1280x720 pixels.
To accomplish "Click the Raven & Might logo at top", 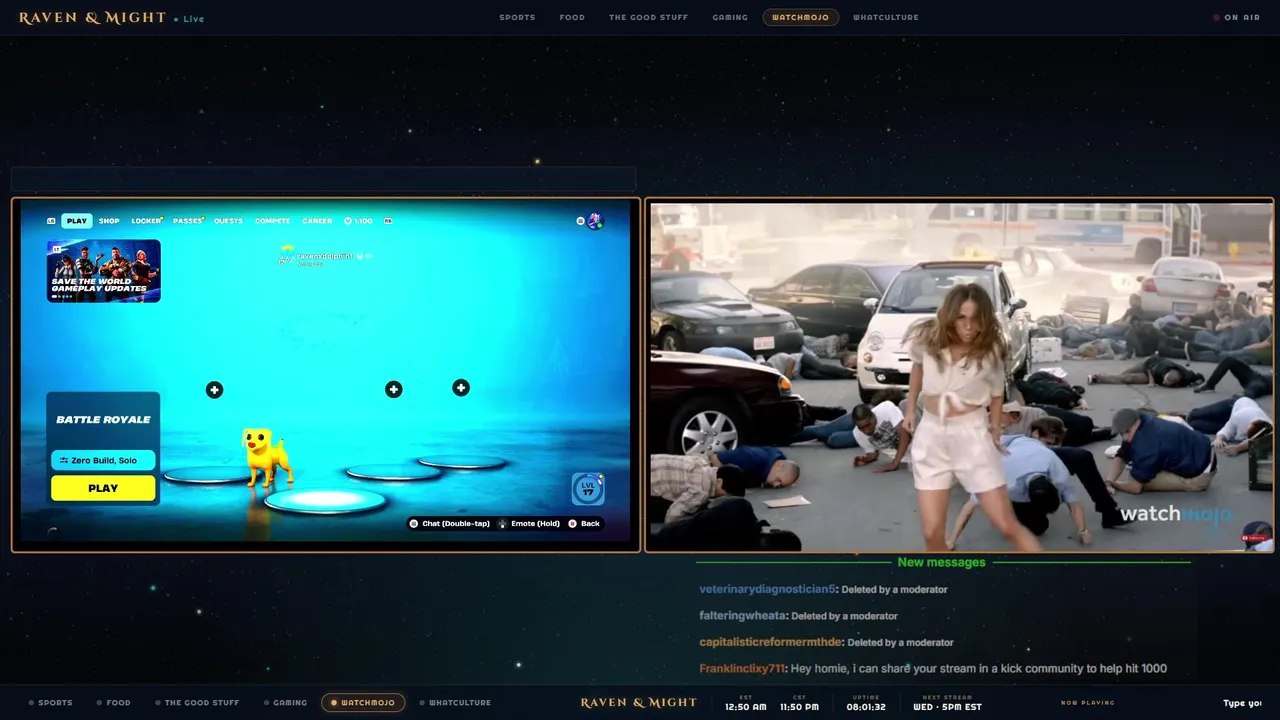I will 93,18.
